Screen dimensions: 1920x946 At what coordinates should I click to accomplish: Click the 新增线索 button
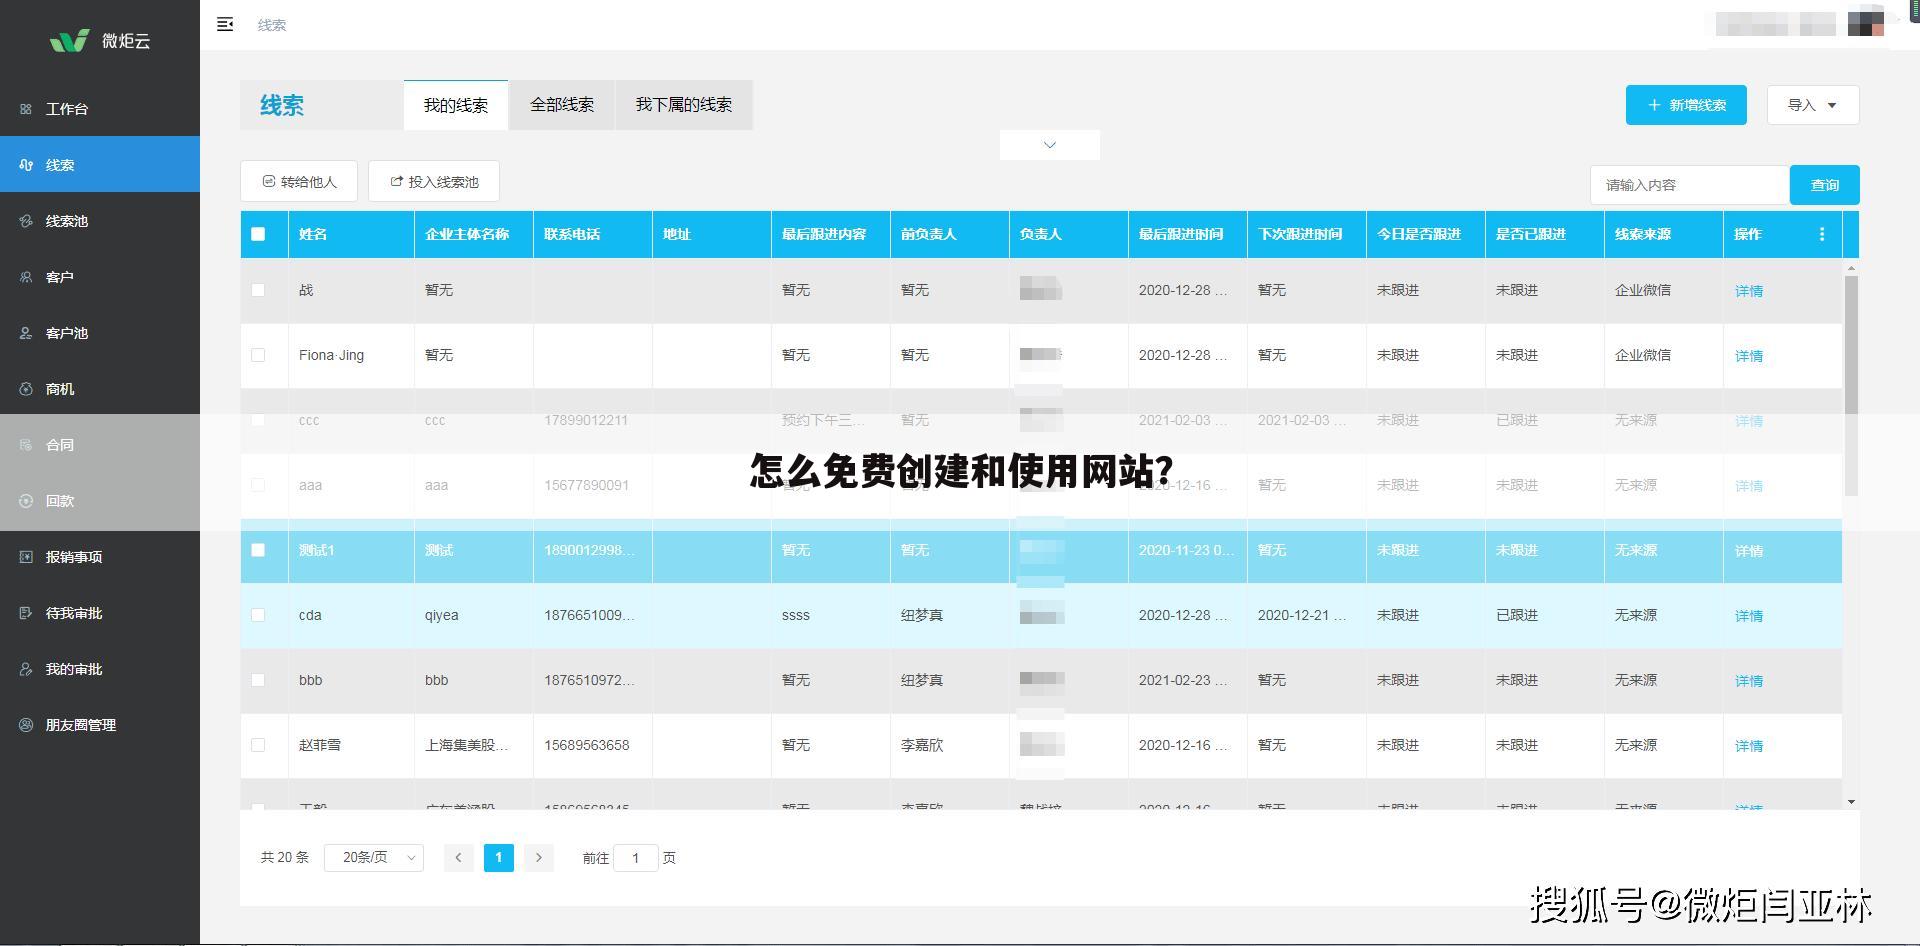click(x=1686, y=104)
